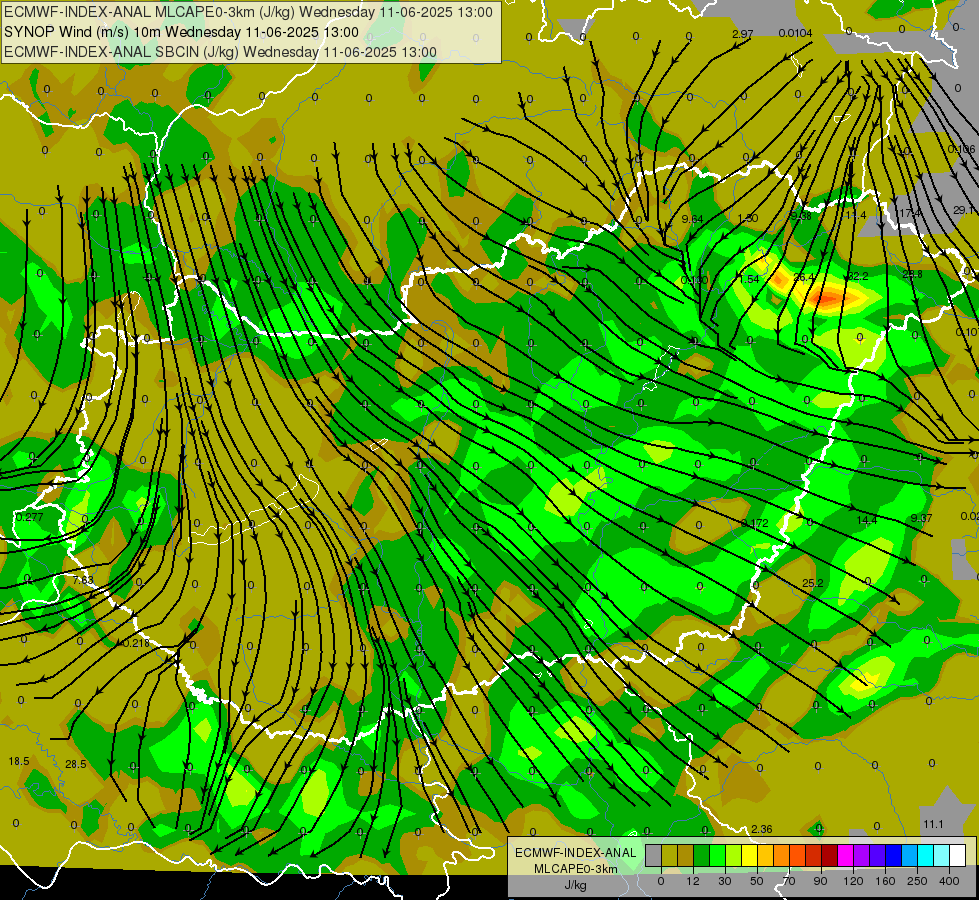The height and width of the screenshot is (900, 979).
Task: Click the dark red swatch before magenta
Action: coord(830,855)
